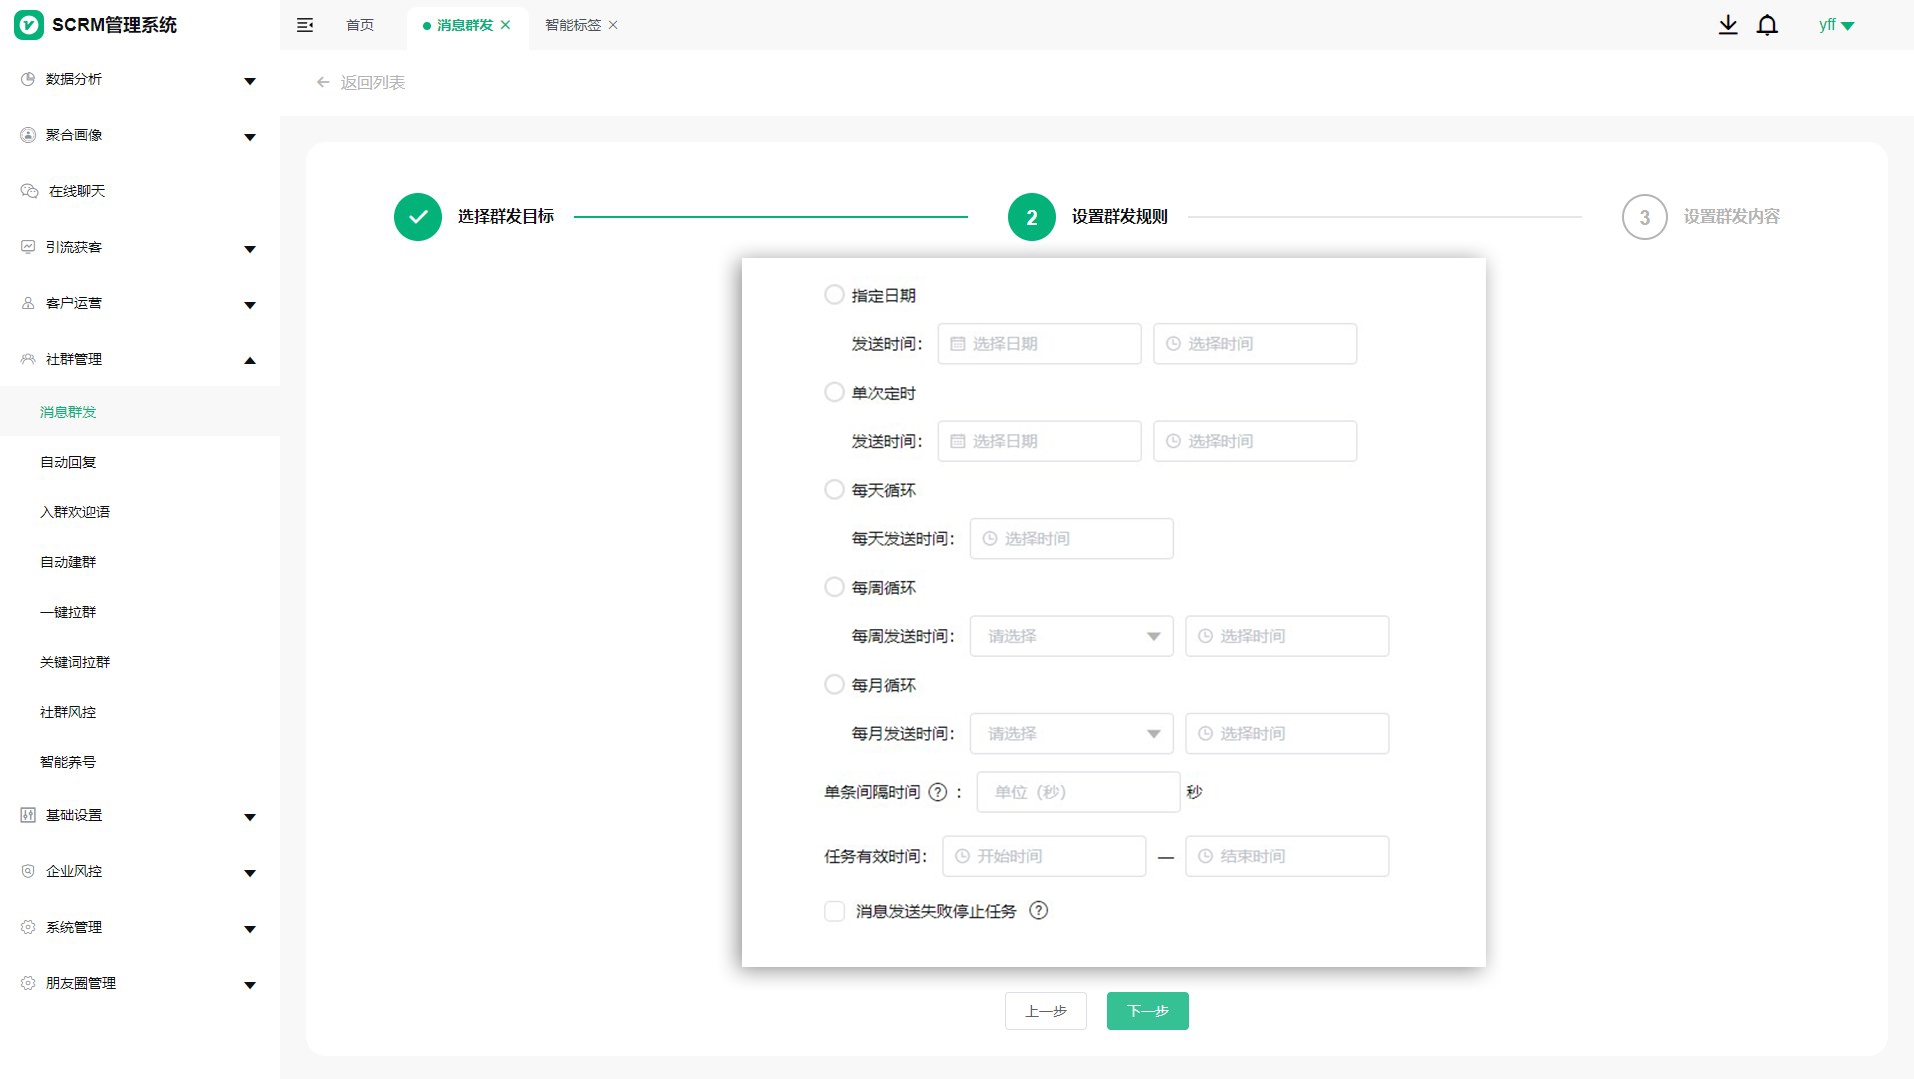Collapse the sidebar with the menu toggle icon
The image size is (1914, 1079).
pos(305,25)
